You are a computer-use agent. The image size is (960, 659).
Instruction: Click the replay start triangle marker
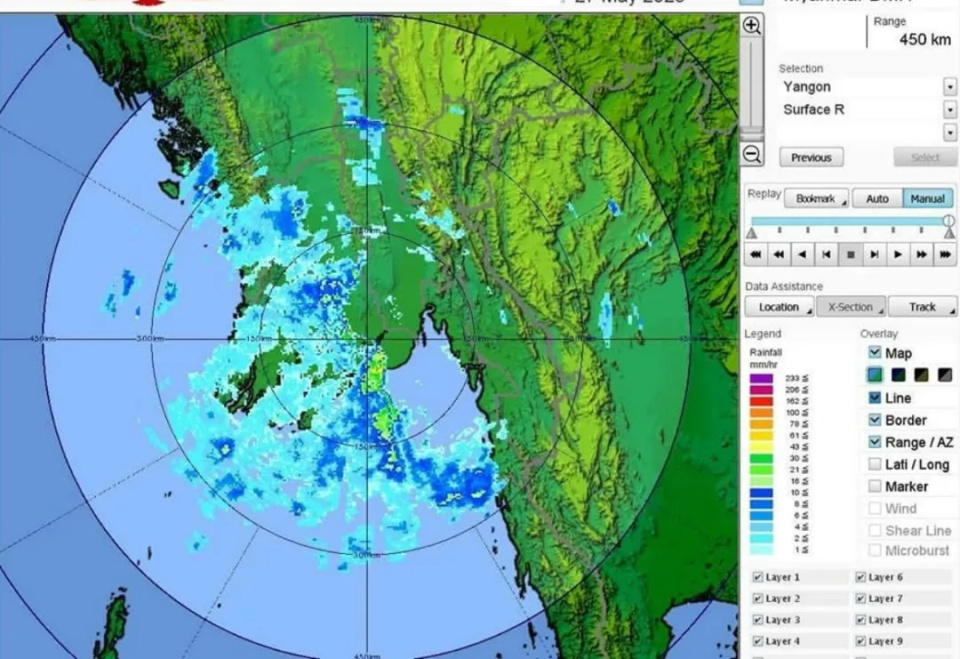click(x=752, y=233)
